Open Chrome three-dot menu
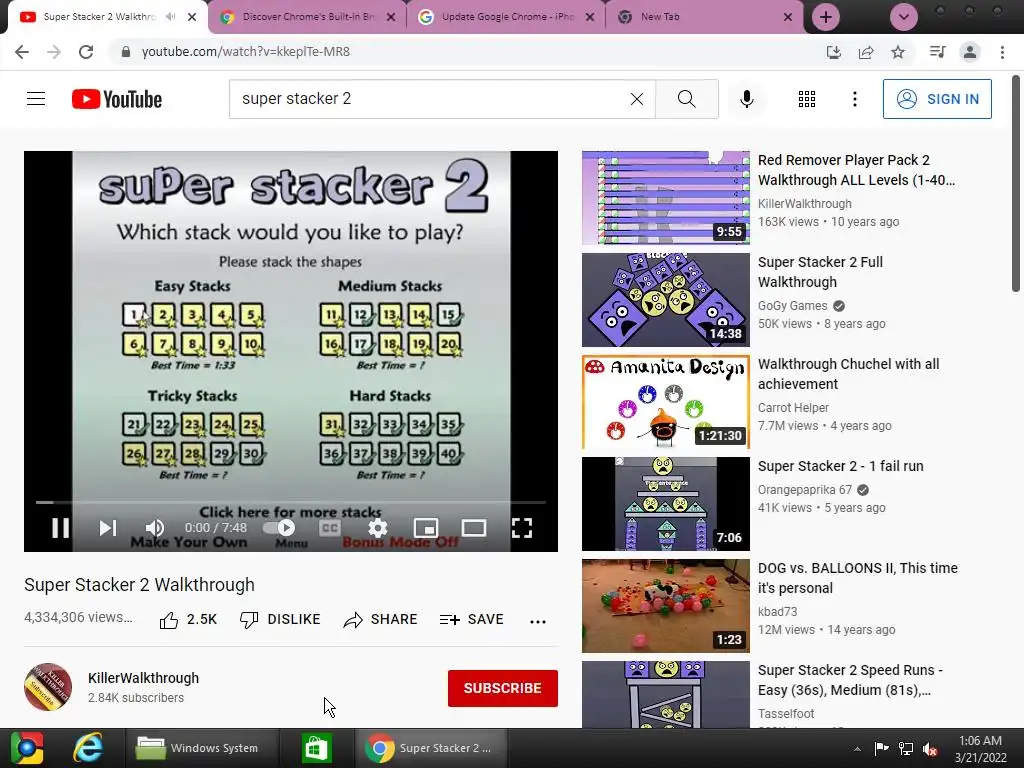 point(1002,52)
